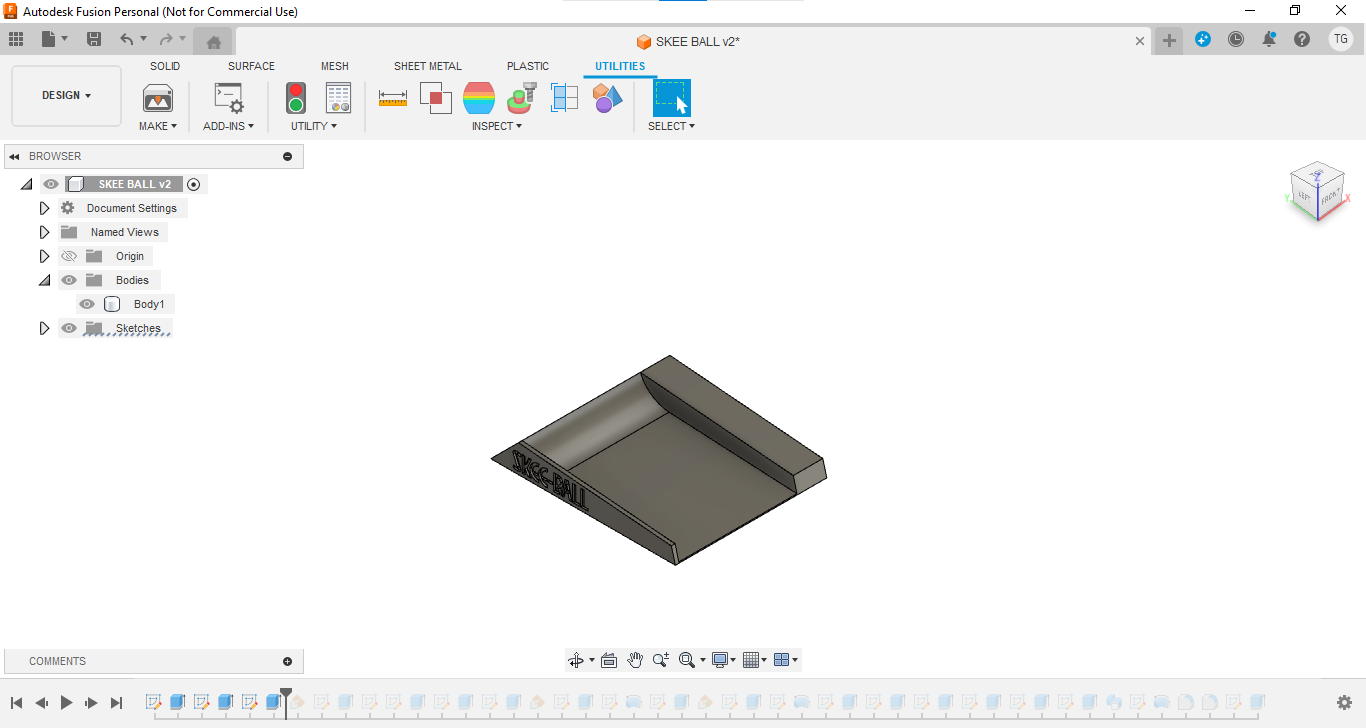
Task: Jump to the timeline beginning
Action: pyautogui.click(x=16, y=703)
